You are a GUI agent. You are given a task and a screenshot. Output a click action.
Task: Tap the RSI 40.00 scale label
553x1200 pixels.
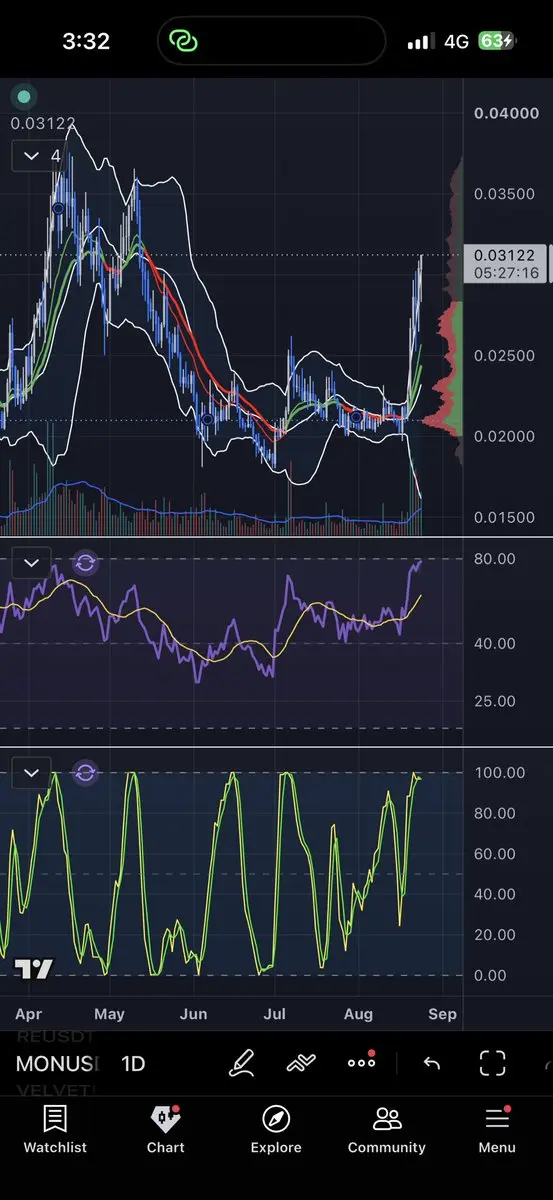click(x=494, y=643)
